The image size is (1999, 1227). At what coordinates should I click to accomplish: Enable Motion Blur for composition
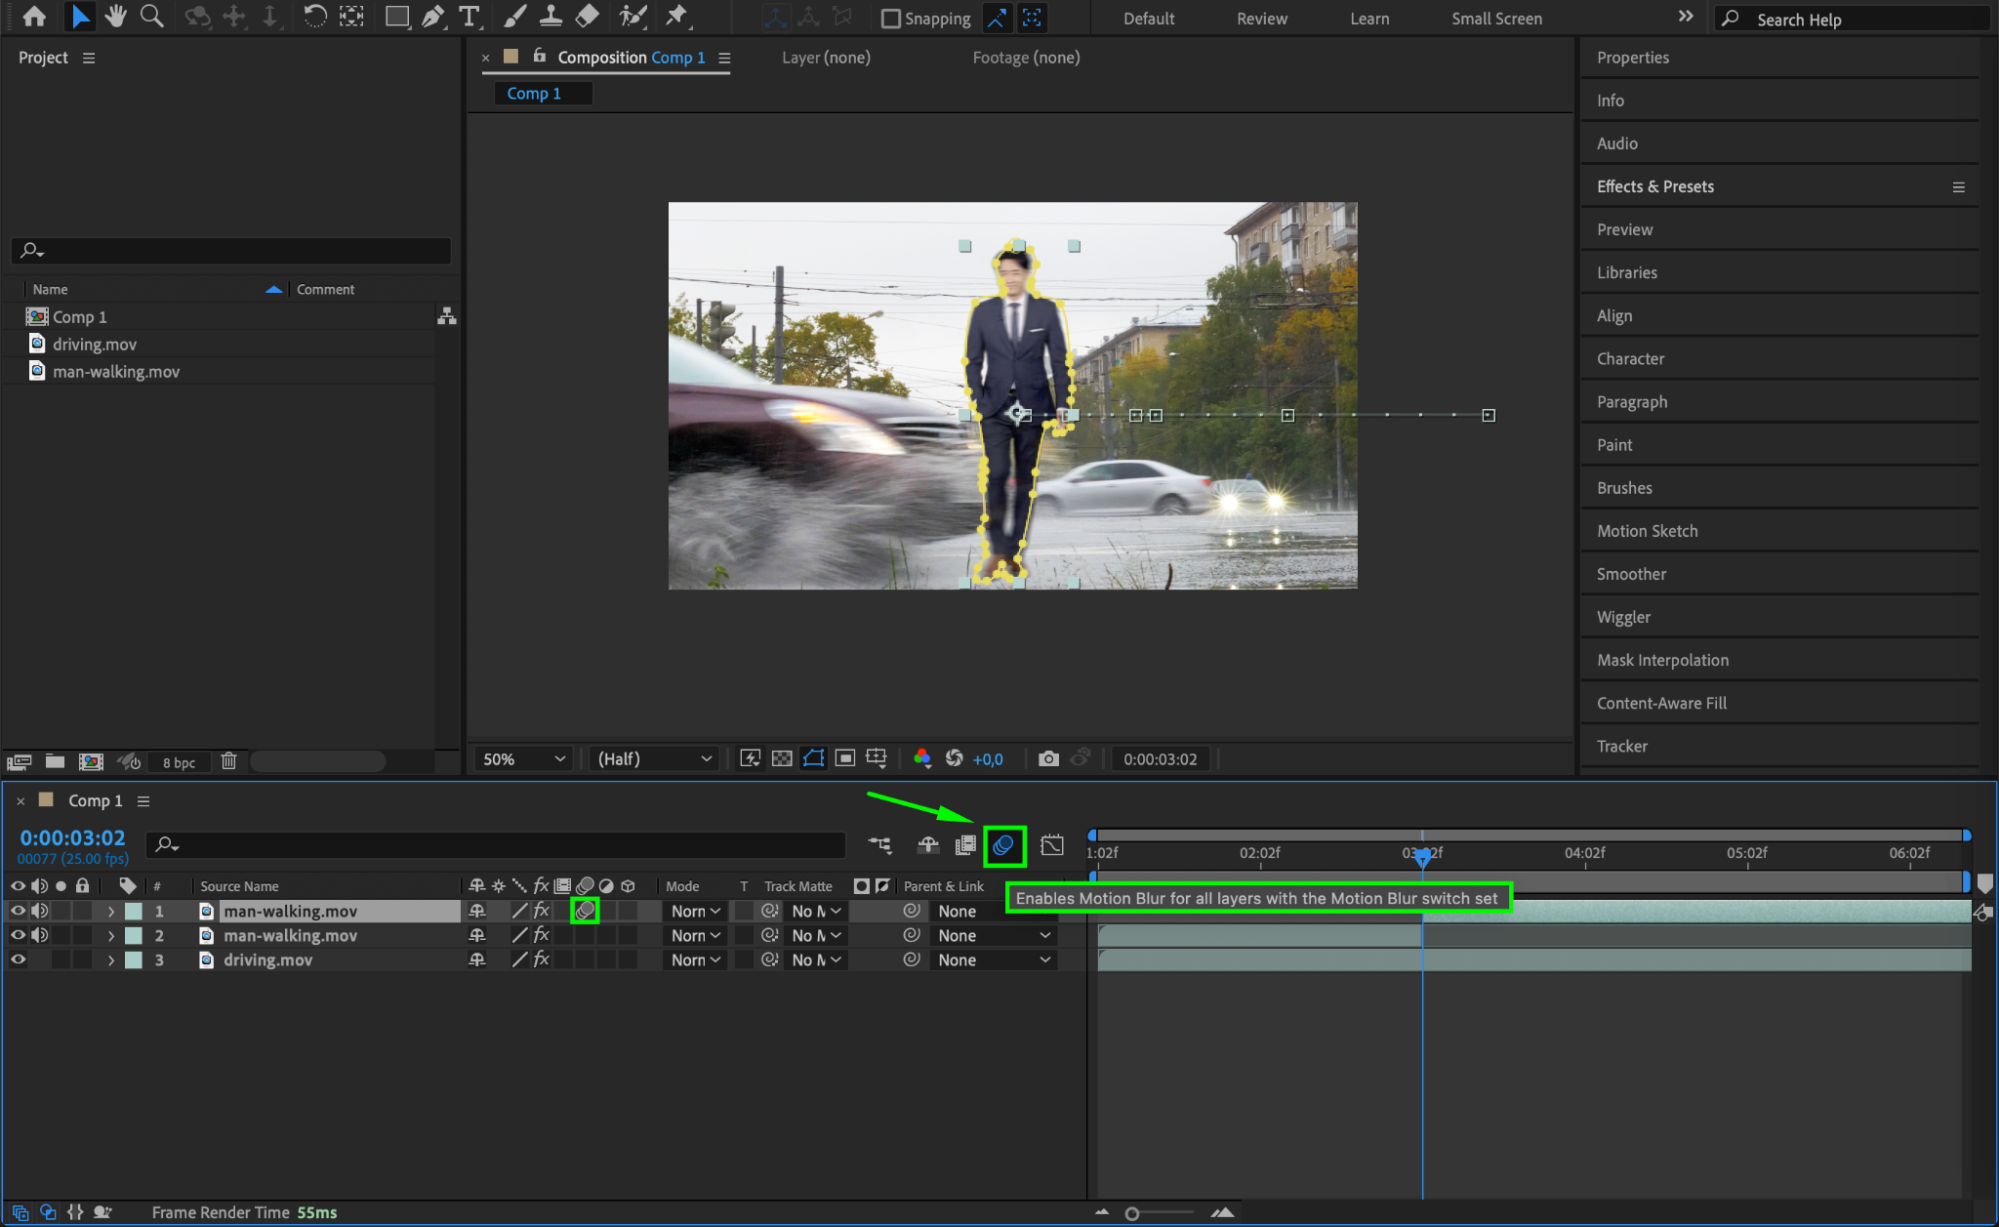(1003, 846)
